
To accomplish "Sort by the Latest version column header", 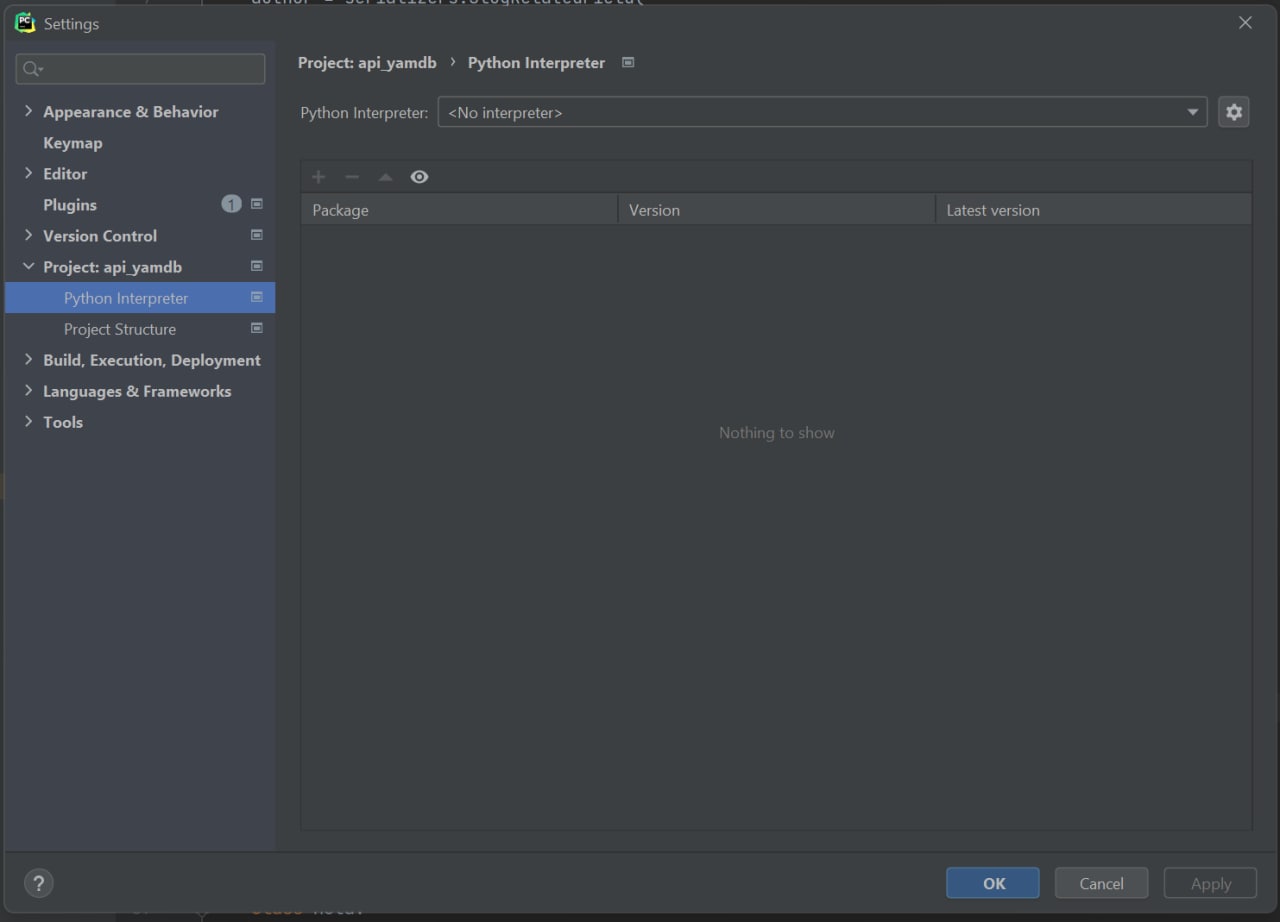I will point(1094,210).
